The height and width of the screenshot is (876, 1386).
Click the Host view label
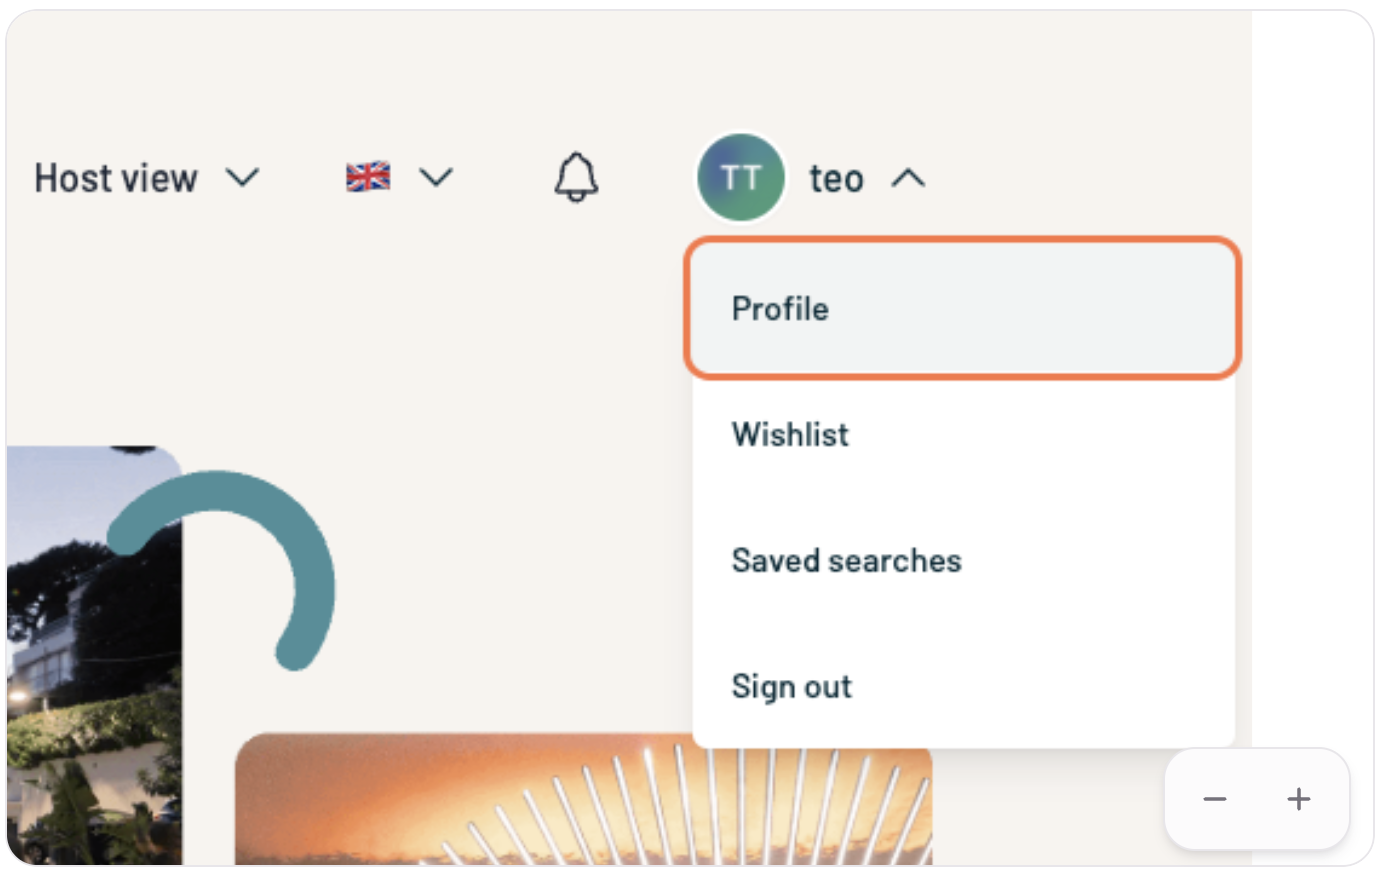116,179
